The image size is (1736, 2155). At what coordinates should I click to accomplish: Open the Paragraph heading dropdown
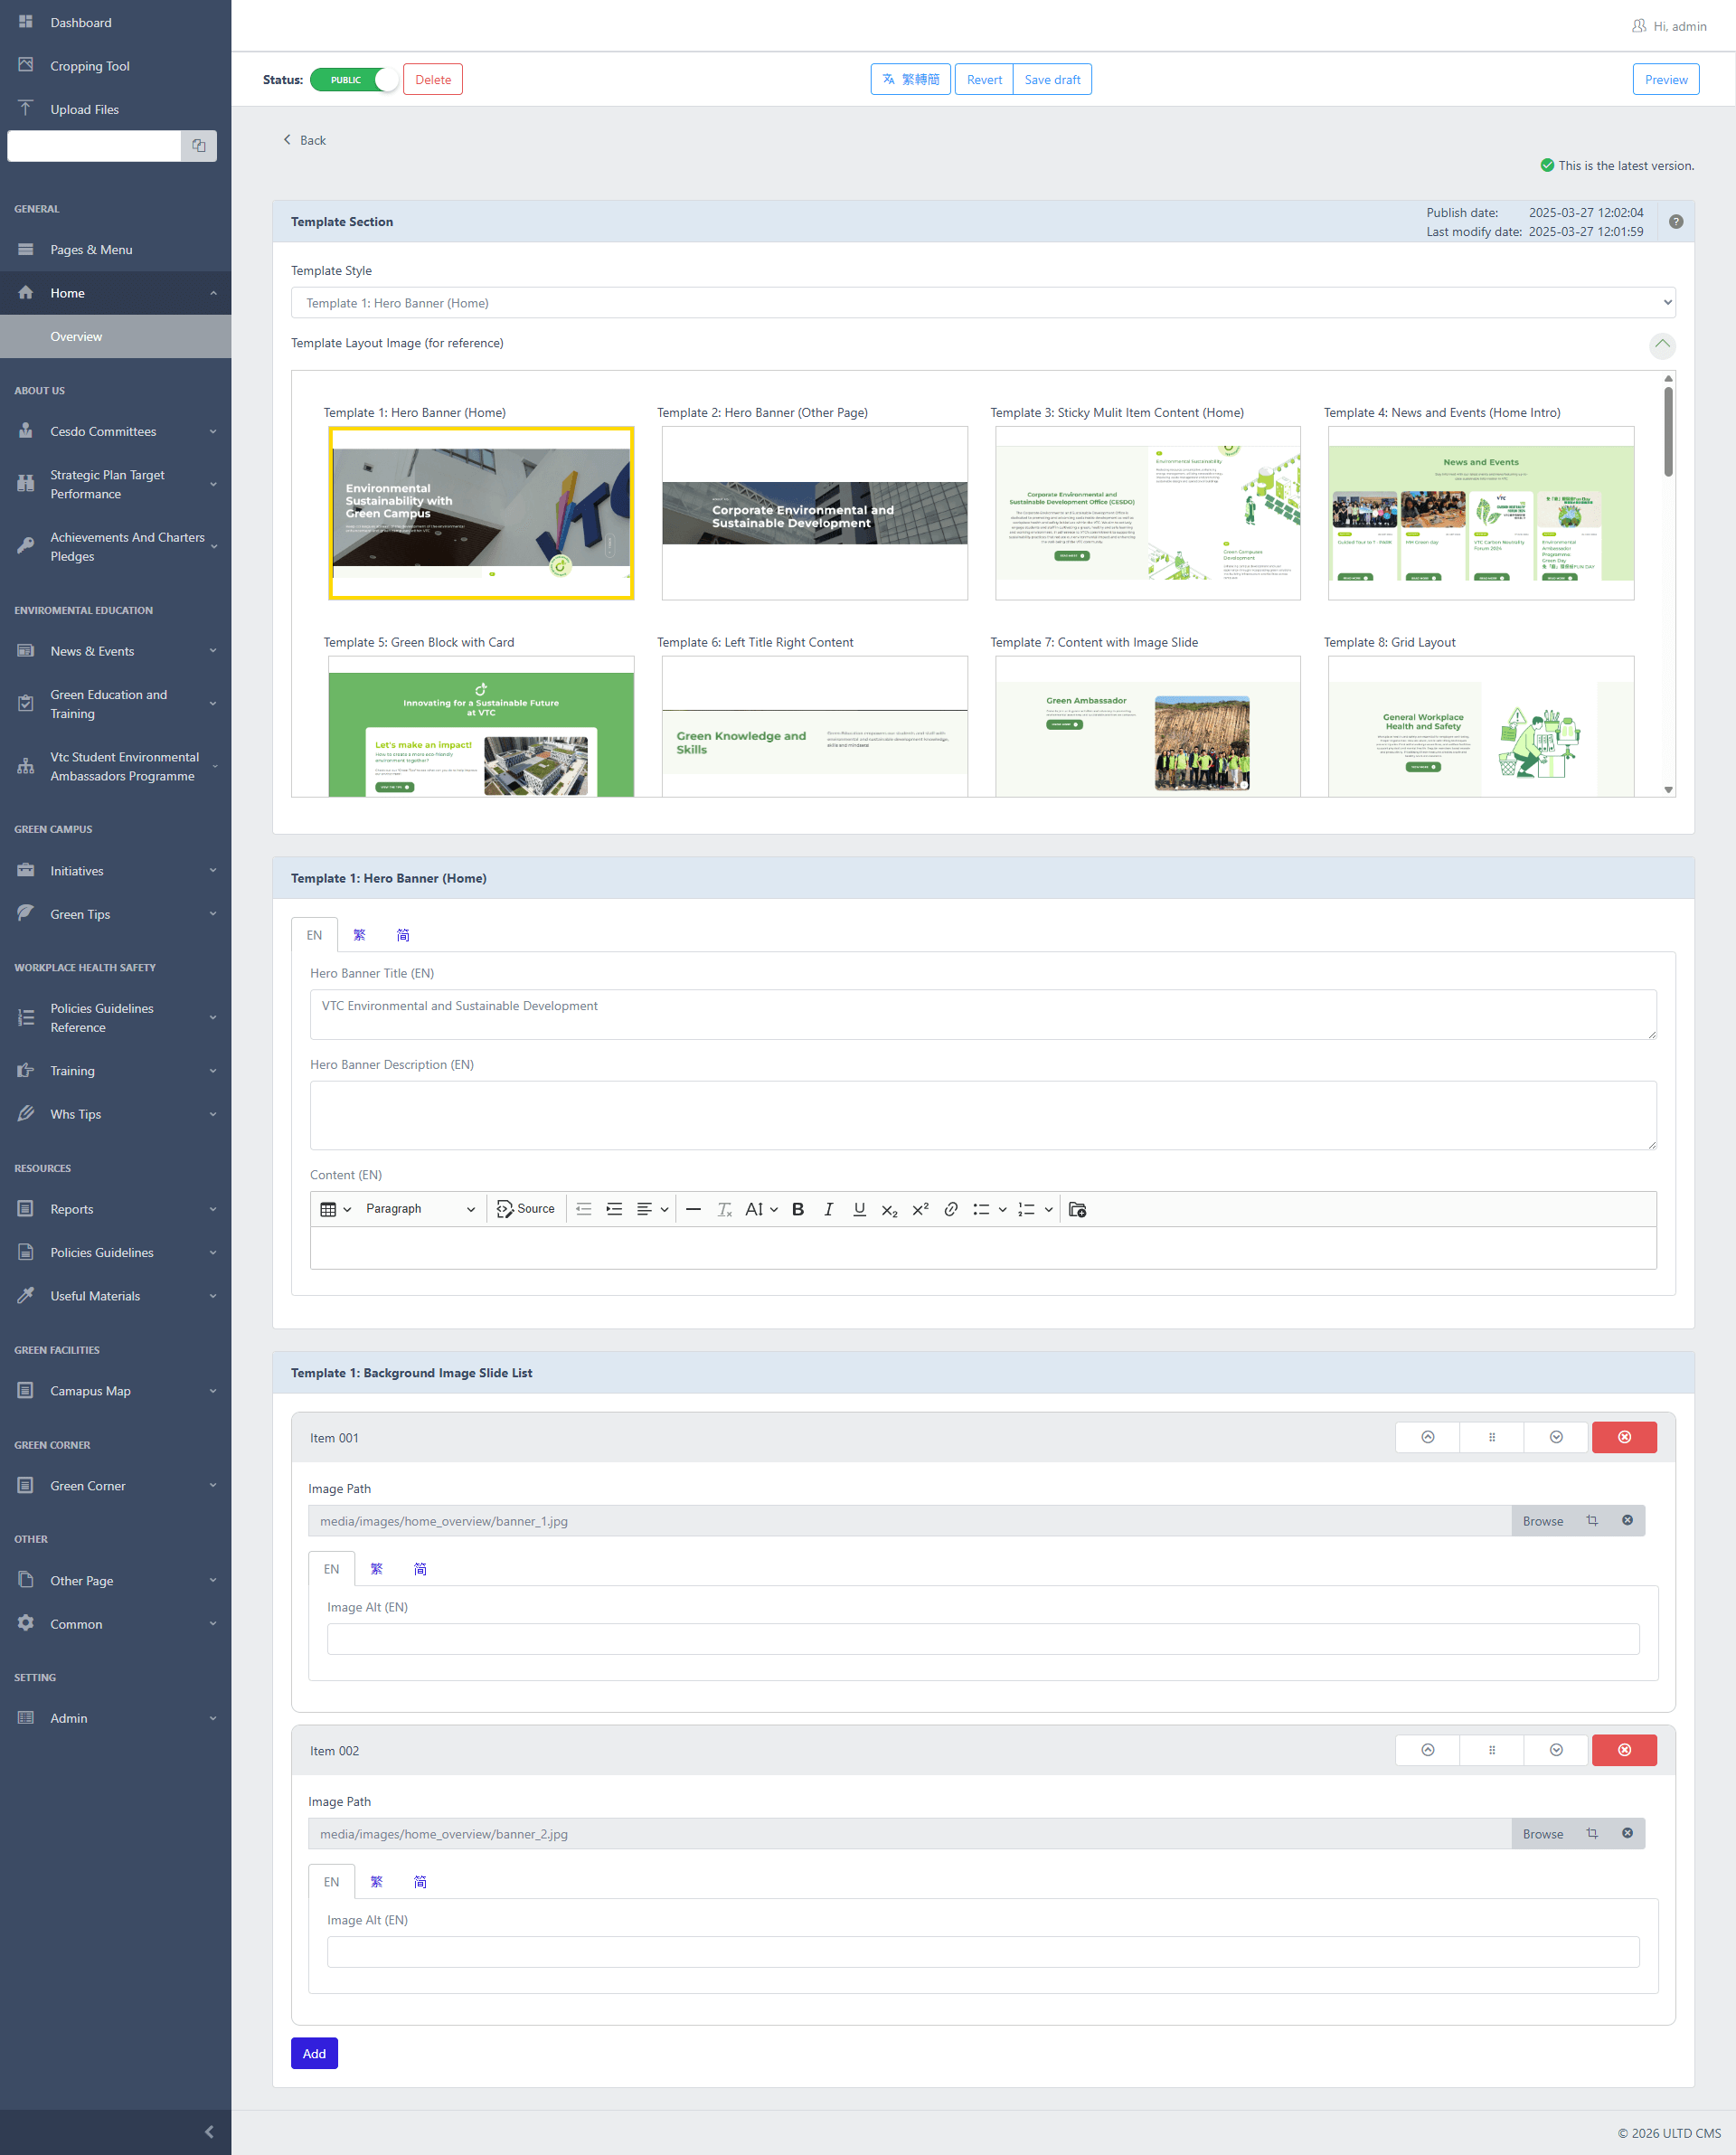[419, 1209]
